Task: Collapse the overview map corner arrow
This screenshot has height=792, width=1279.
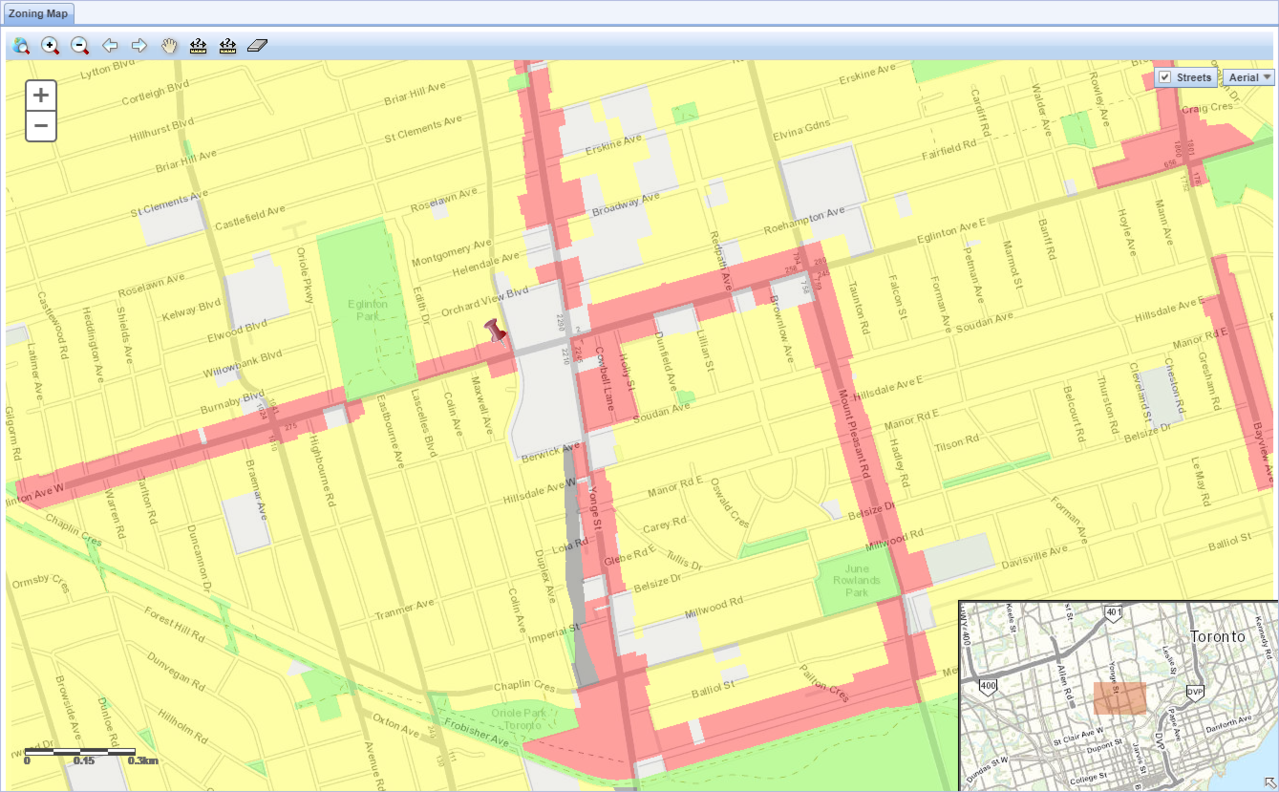Action: point(1270,783)
